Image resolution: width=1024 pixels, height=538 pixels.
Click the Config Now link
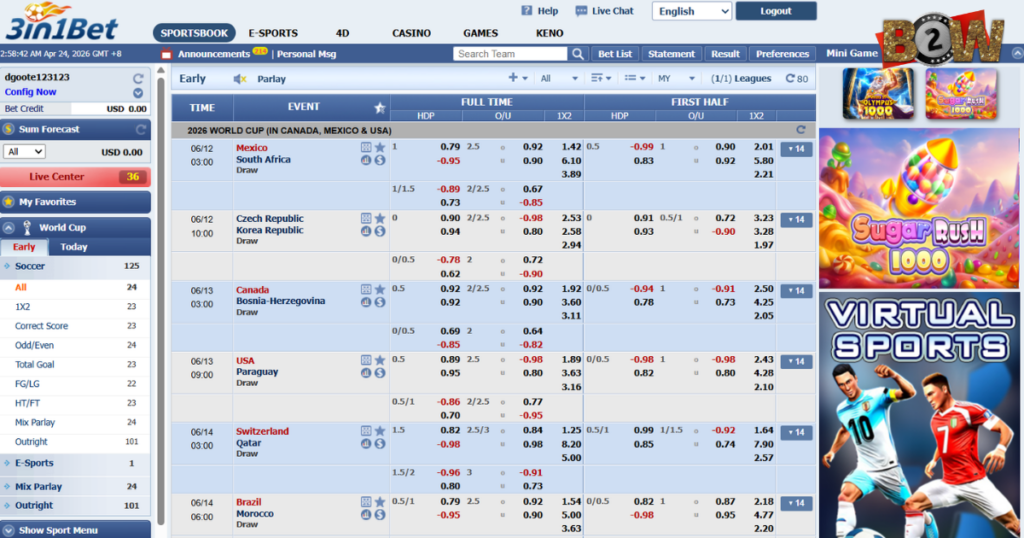[x=31, y=92]
